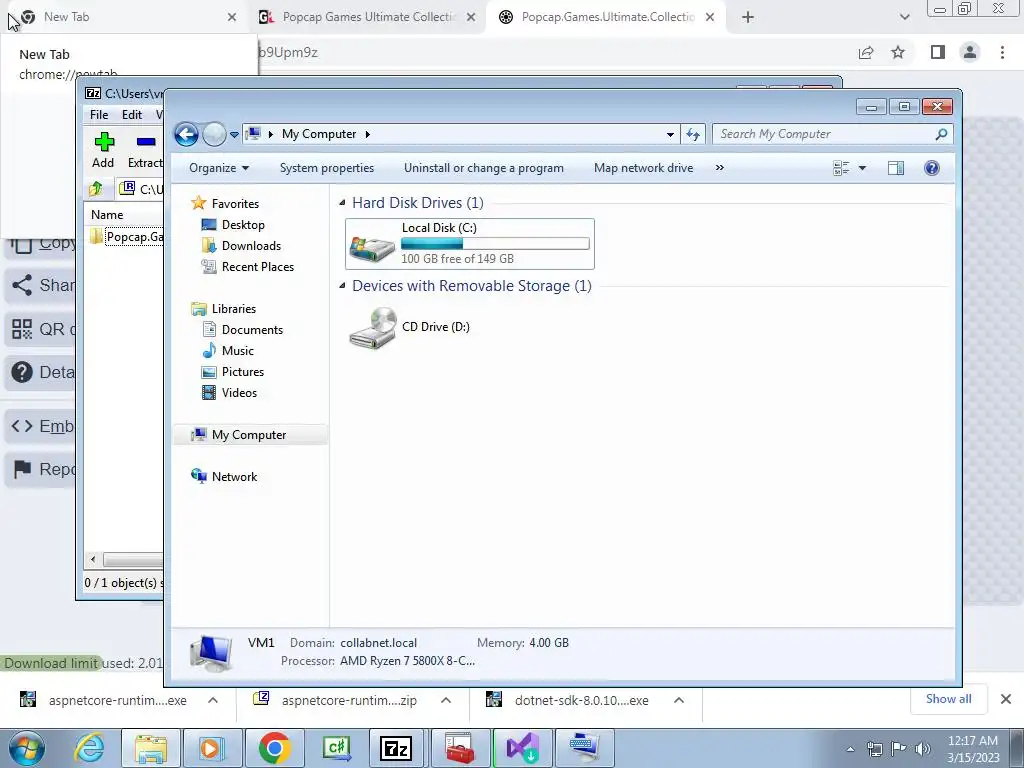Select the Popcap folder in 7-Zip list
The image size is (1024, 768).
pyautogui.click(x=127, y=236)
